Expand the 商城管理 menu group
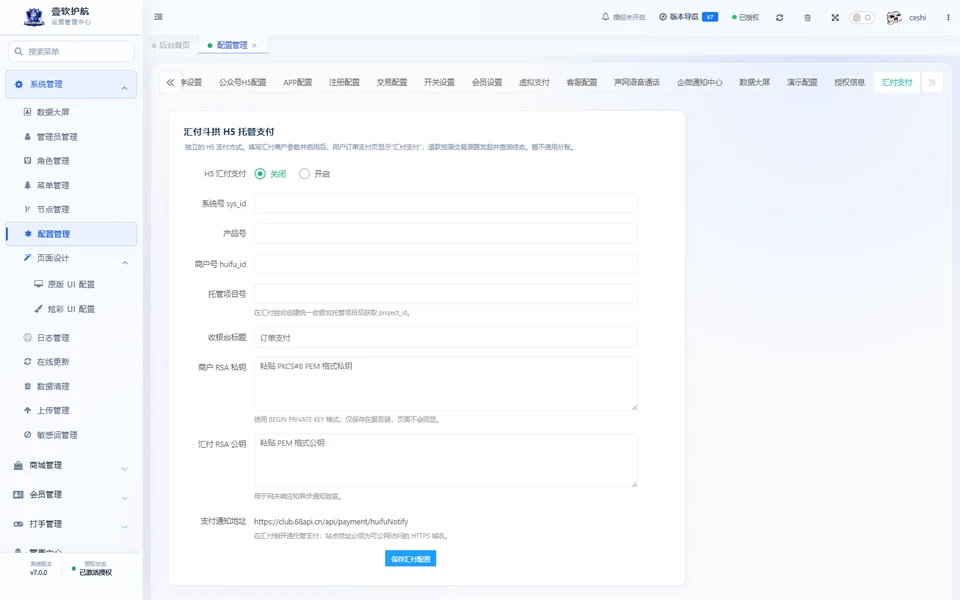This screenshot has width=960, height=600. pyautogui.click(x=71, y=466)
